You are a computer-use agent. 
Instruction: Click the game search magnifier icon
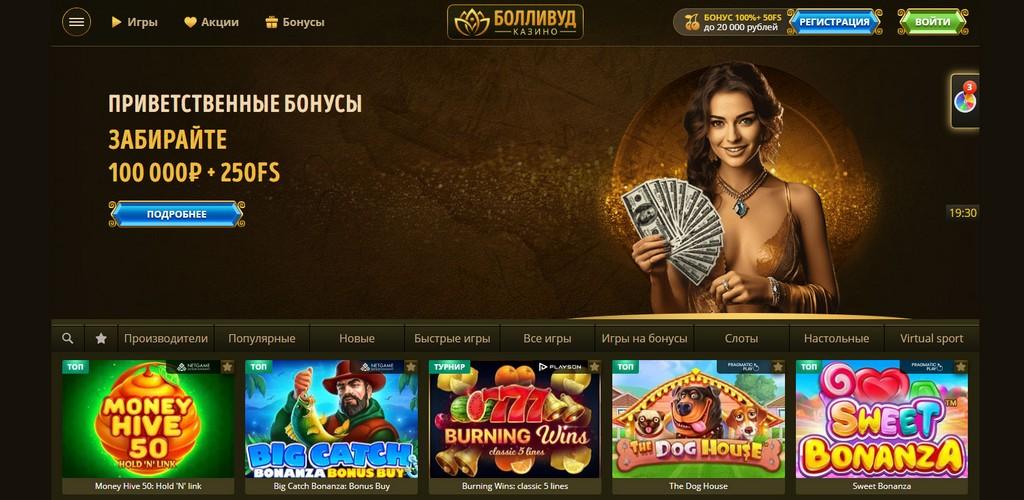point(67,338)
